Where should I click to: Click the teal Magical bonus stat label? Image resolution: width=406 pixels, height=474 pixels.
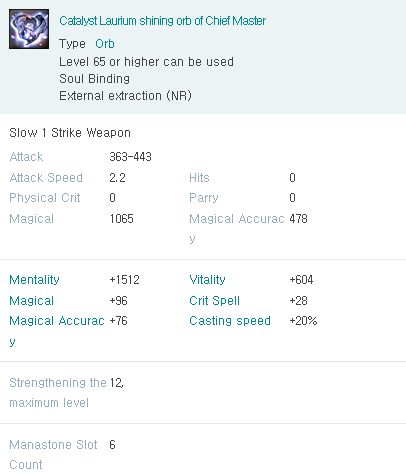[x=32, y=301]
